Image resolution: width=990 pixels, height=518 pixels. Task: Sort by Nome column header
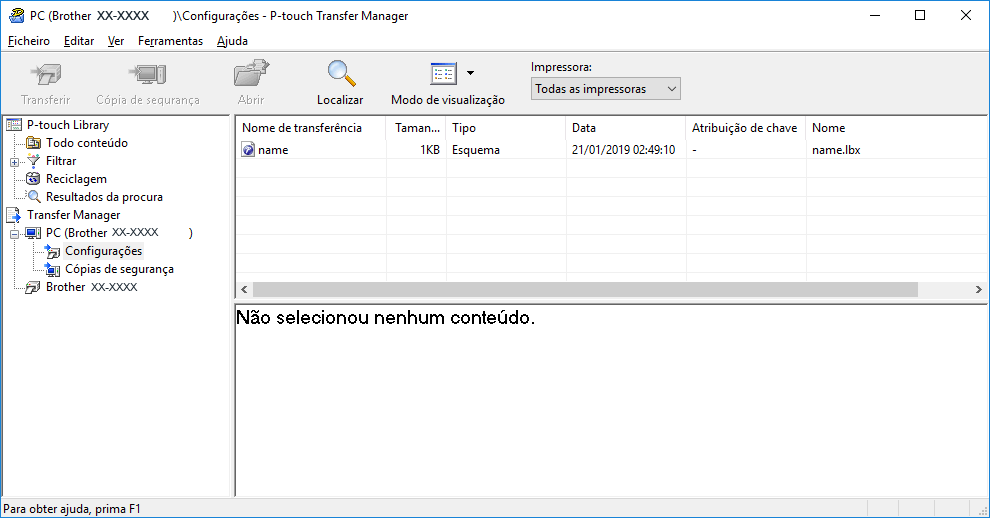point(897,128)
